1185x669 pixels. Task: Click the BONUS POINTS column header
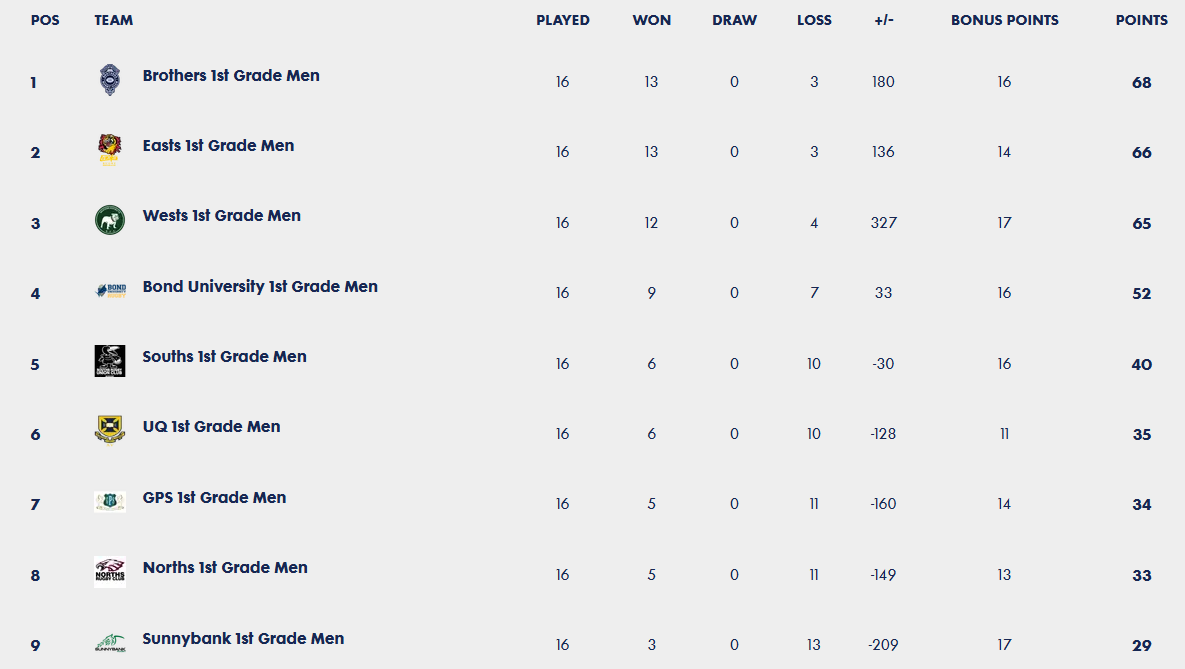1004,20
